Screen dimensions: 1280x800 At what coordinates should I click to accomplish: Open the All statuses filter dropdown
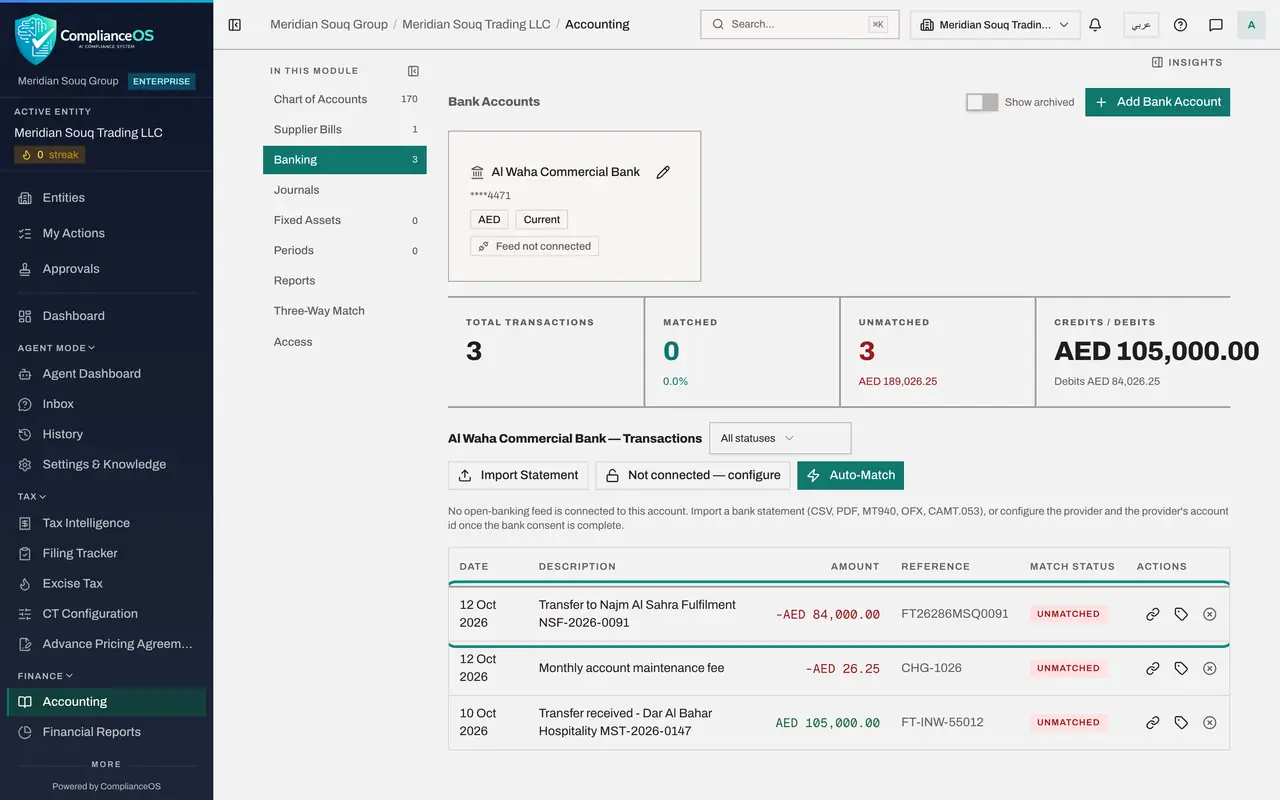click(780, 438)
